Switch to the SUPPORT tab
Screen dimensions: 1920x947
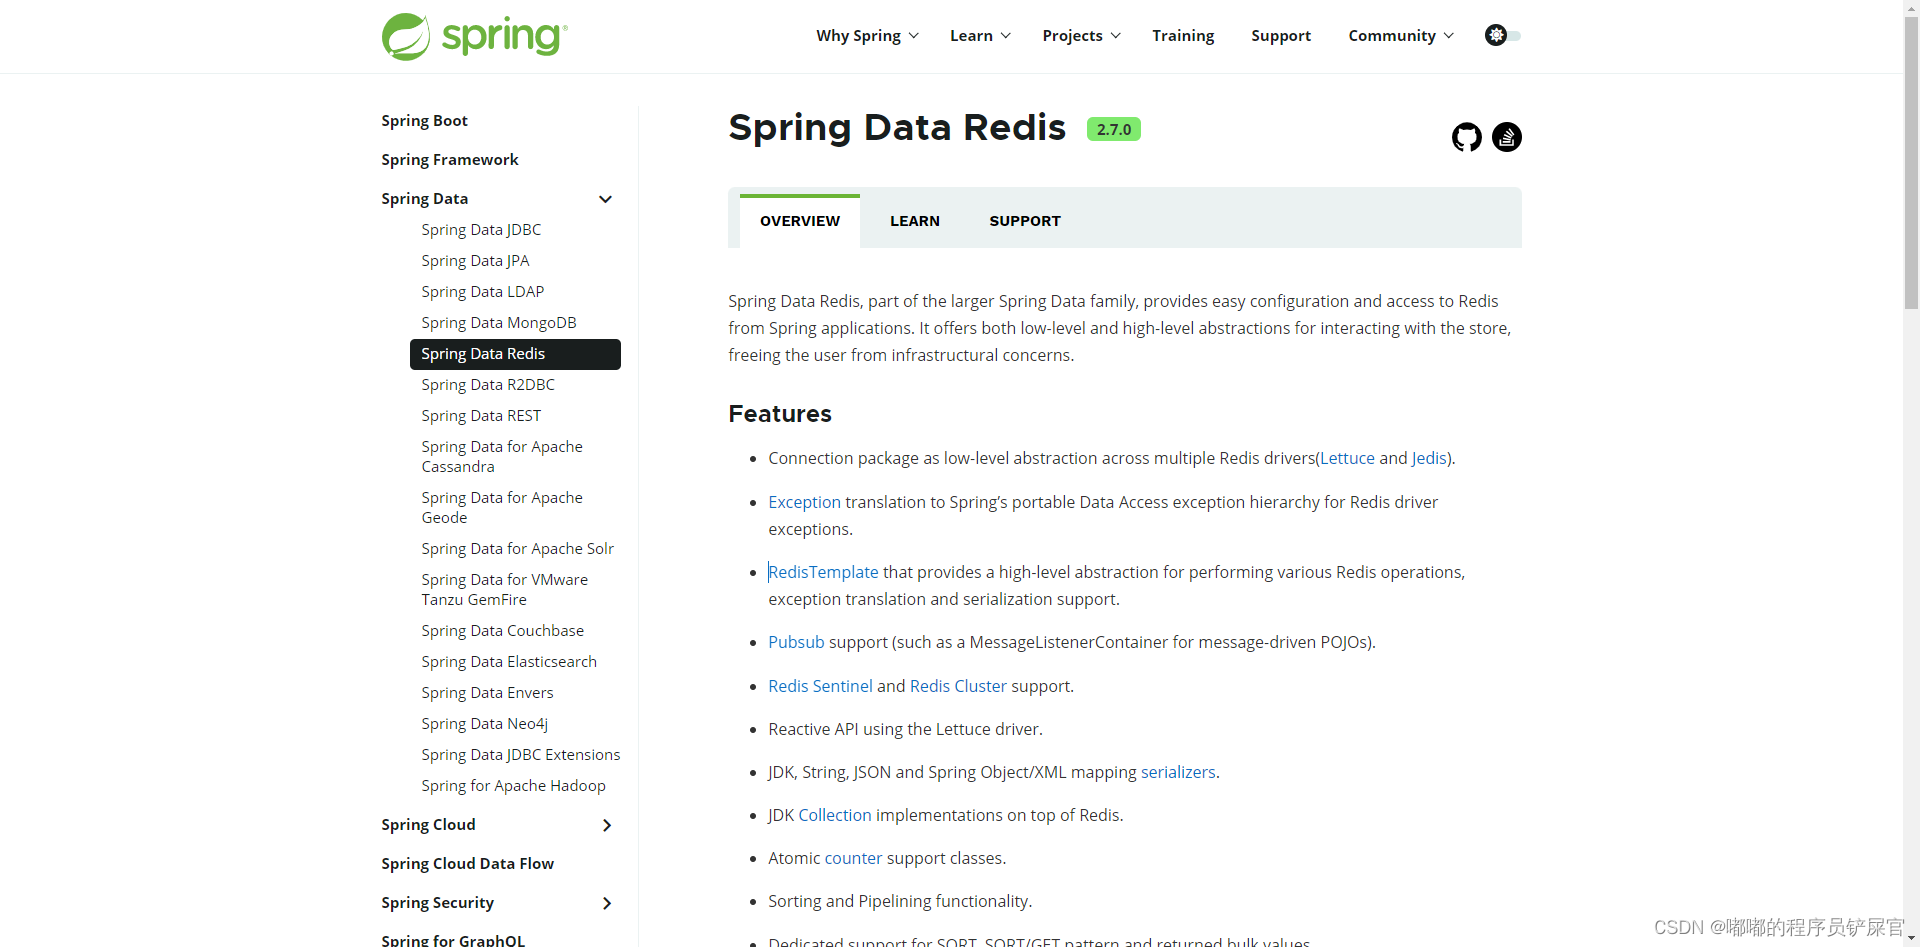click(x=1025, y=221)
